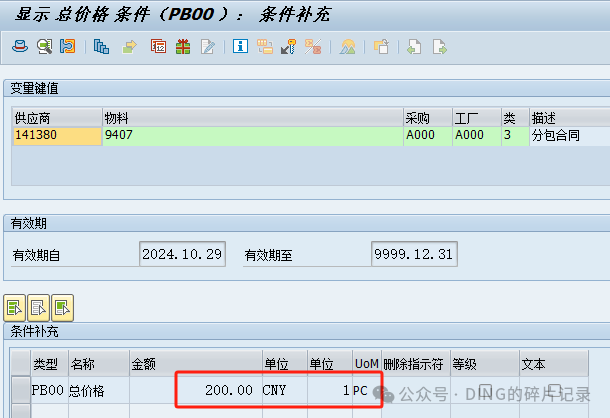The width and height of the screenshot is (610, 418).
Task: Click the PB00 condition type cell
Action: [48, 390]
